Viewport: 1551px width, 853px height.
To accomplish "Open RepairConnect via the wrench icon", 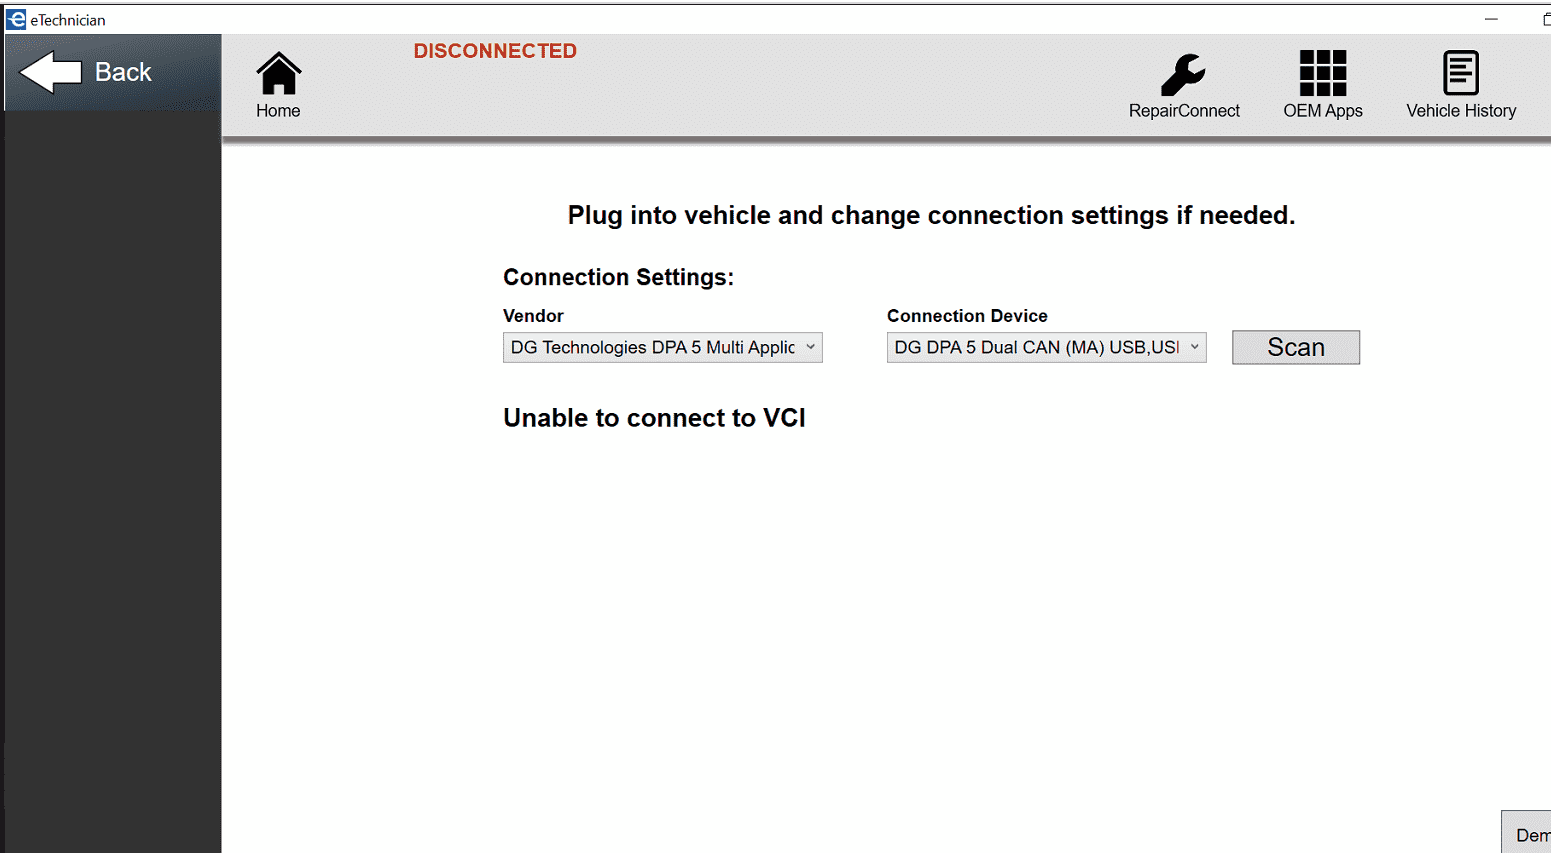I will [x=1183, y=74].
